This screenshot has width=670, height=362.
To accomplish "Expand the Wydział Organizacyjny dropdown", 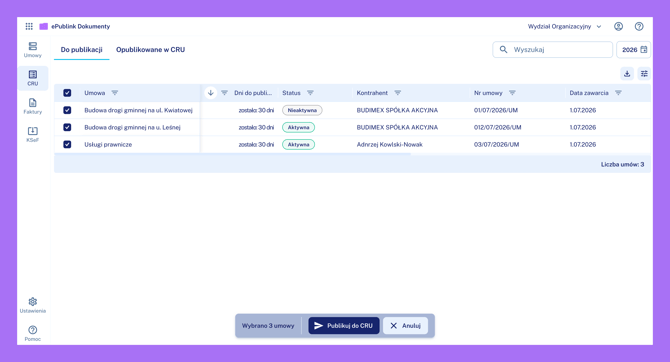I will [564, 26].
